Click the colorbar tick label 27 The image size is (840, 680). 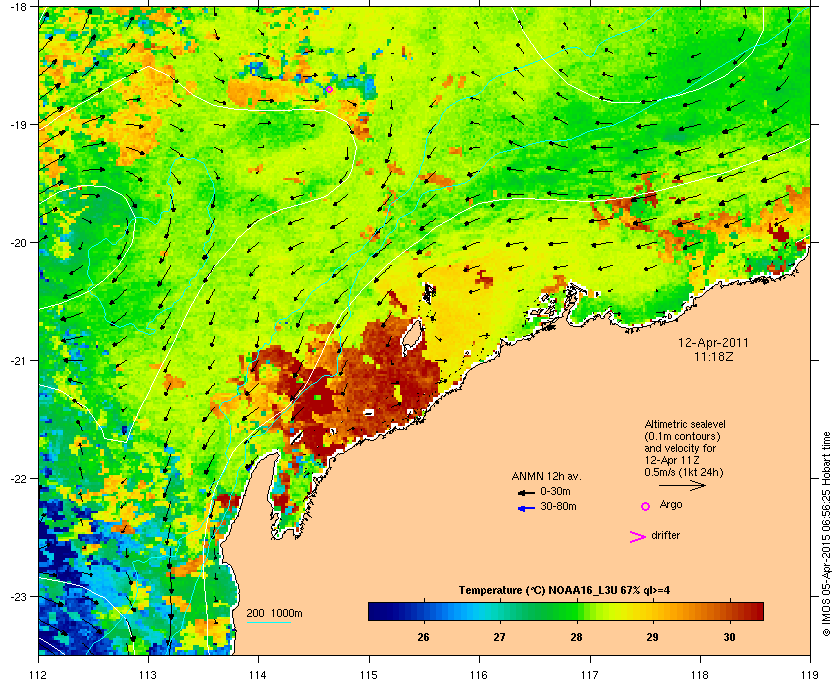tap(499, 638)
